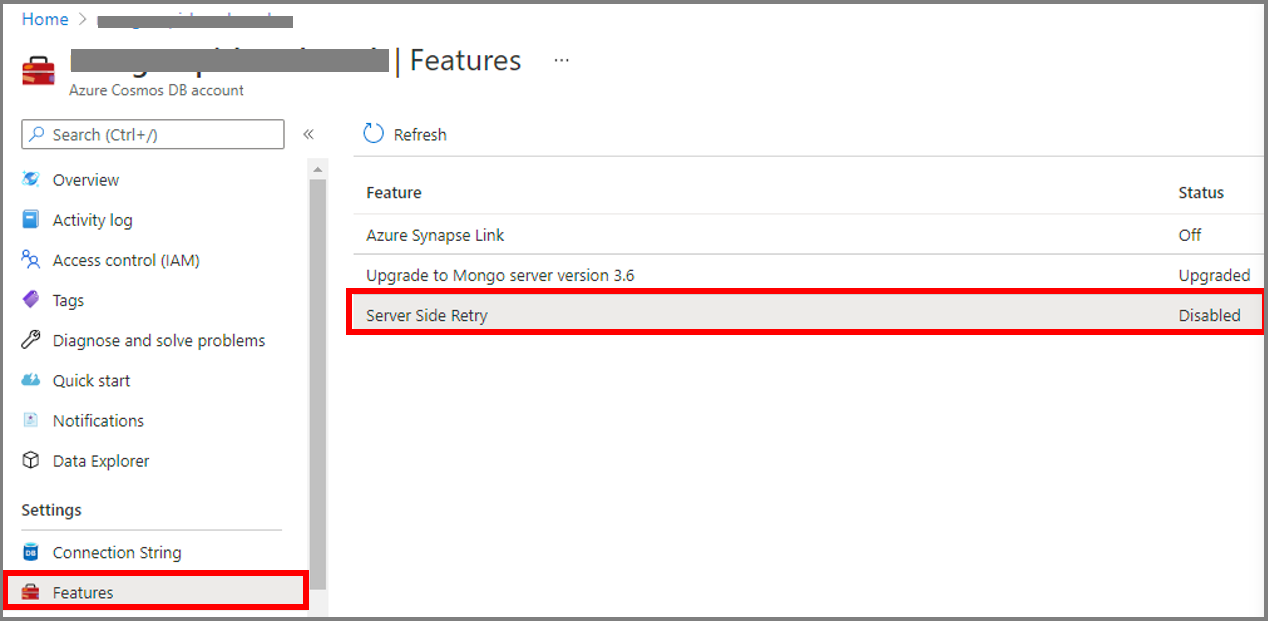Click the Cosmos DB account toolbox icon
This screenshot has height=621, width=1268.
pos(38,71)
